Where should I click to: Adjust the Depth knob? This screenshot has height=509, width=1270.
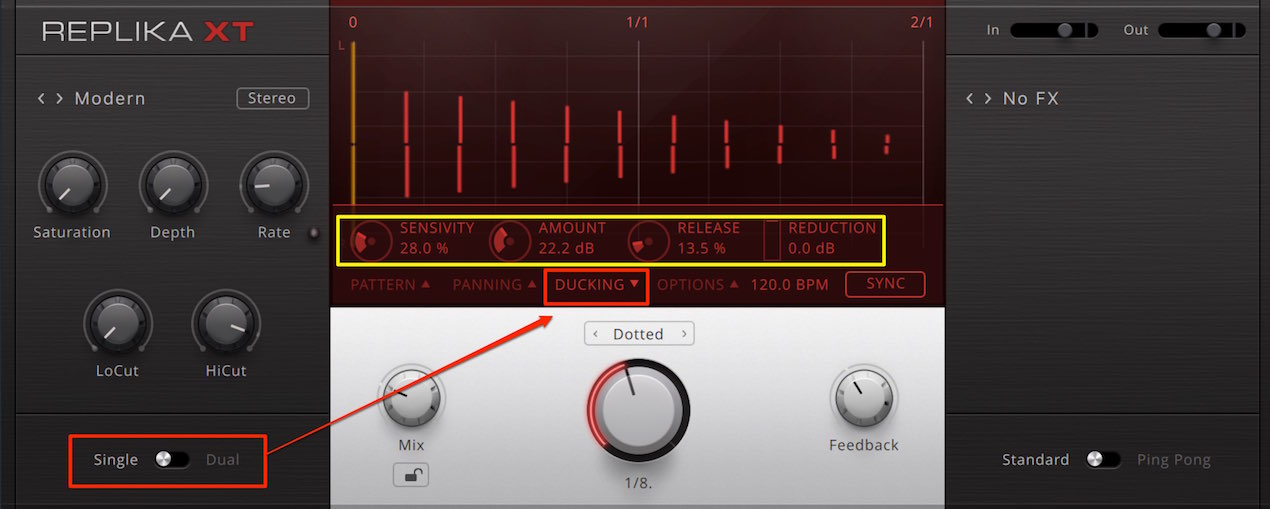point(174,186)
